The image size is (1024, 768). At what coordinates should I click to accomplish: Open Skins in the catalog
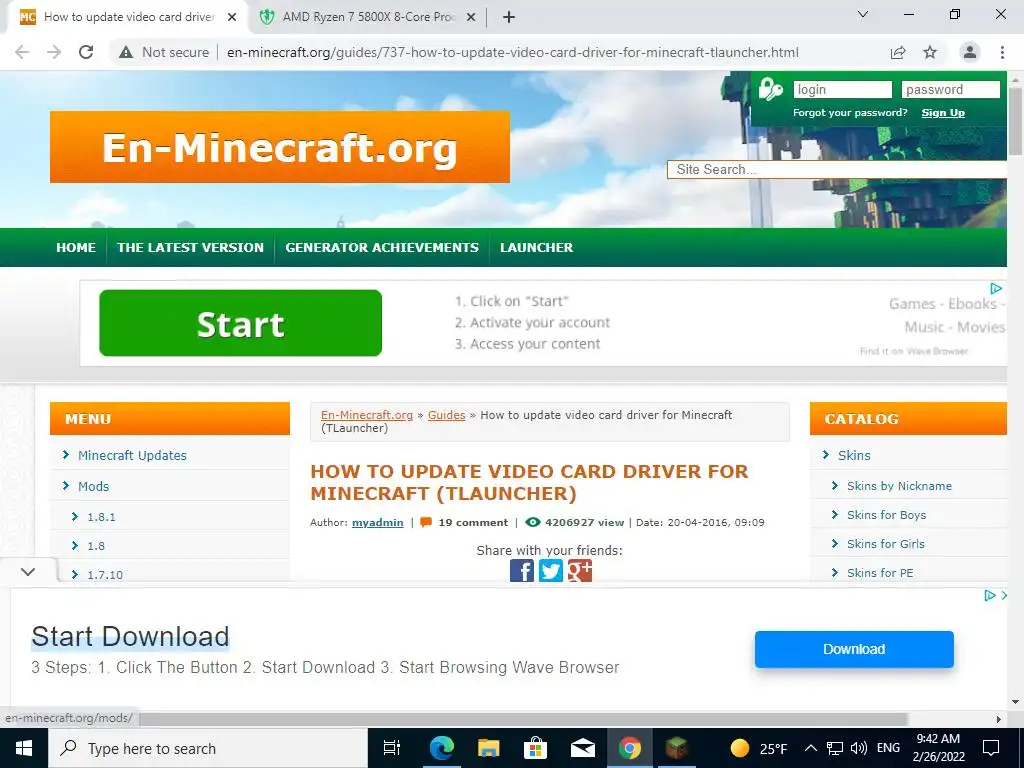tap(854, 456)
